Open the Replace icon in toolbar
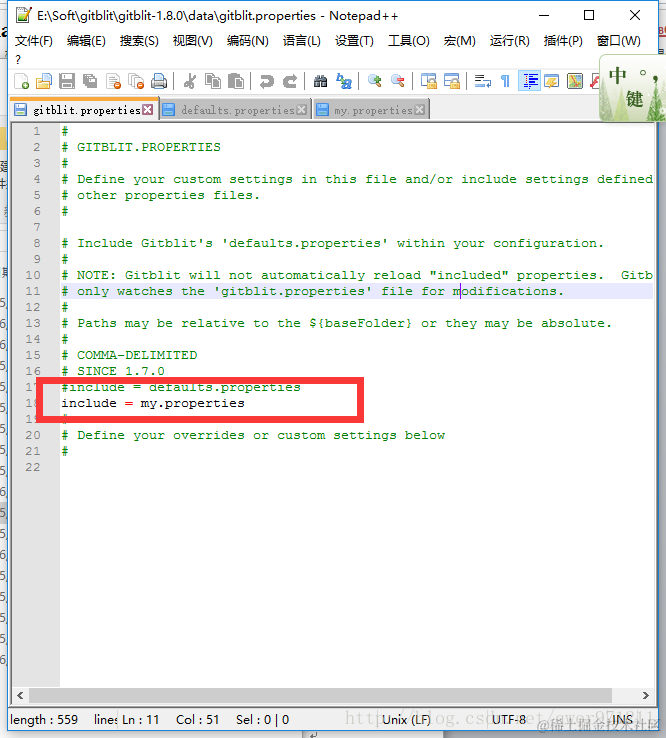Screen dimensions: 666x738 tap(344, 81)
